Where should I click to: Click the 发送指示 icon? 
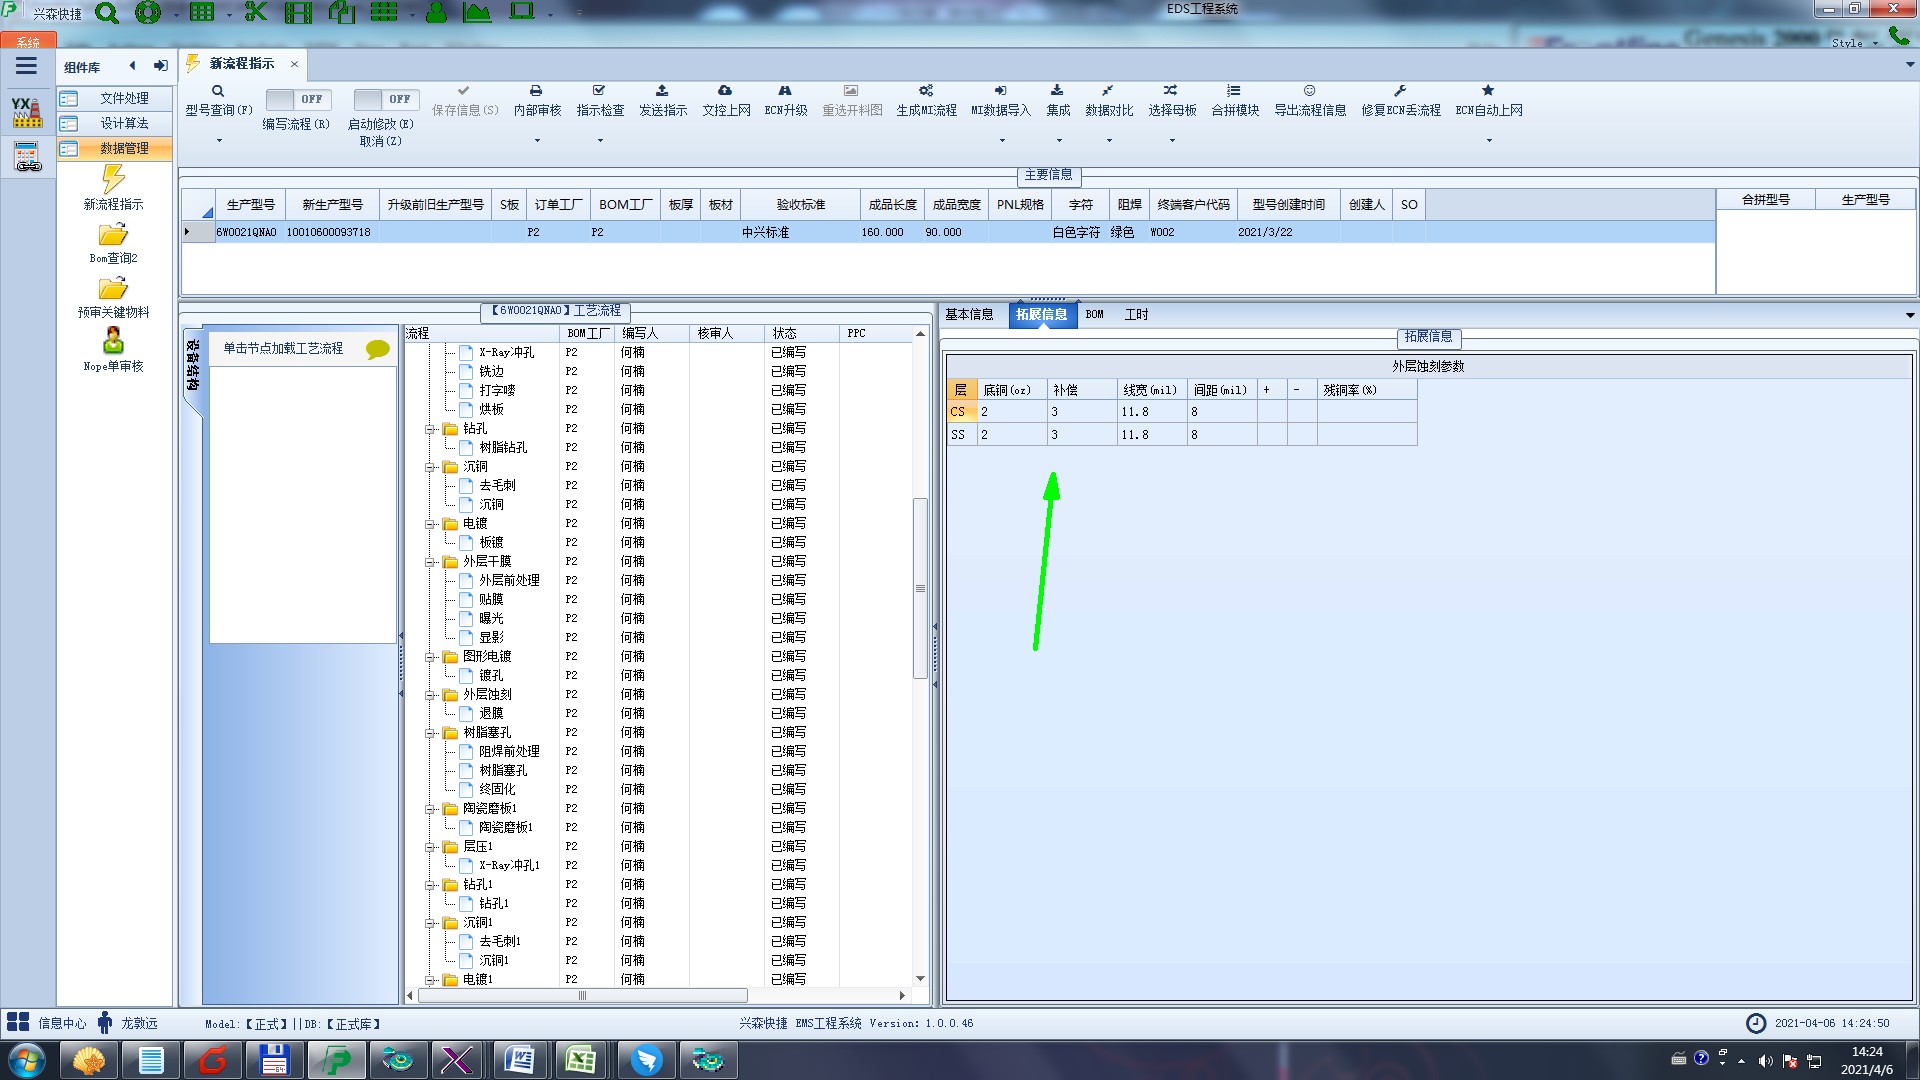pos(662,91)
